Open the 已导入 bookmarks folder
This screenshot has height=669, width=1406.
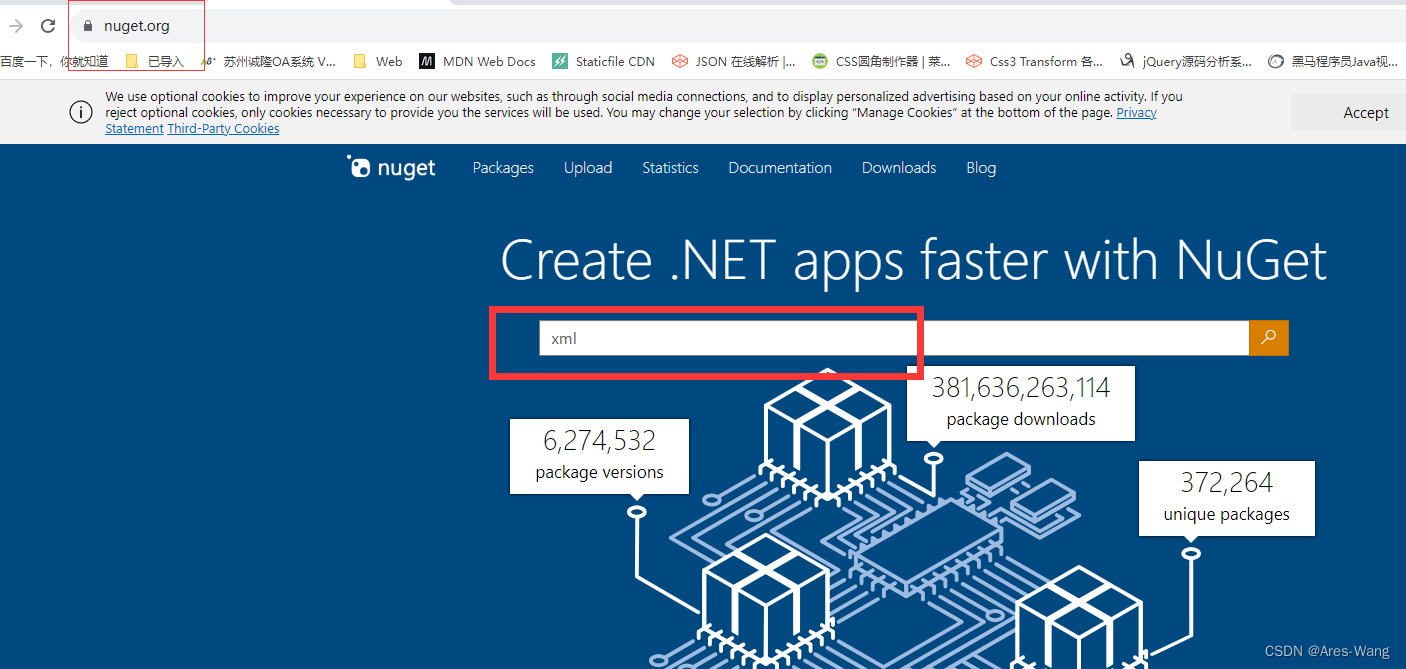point(160,61)
